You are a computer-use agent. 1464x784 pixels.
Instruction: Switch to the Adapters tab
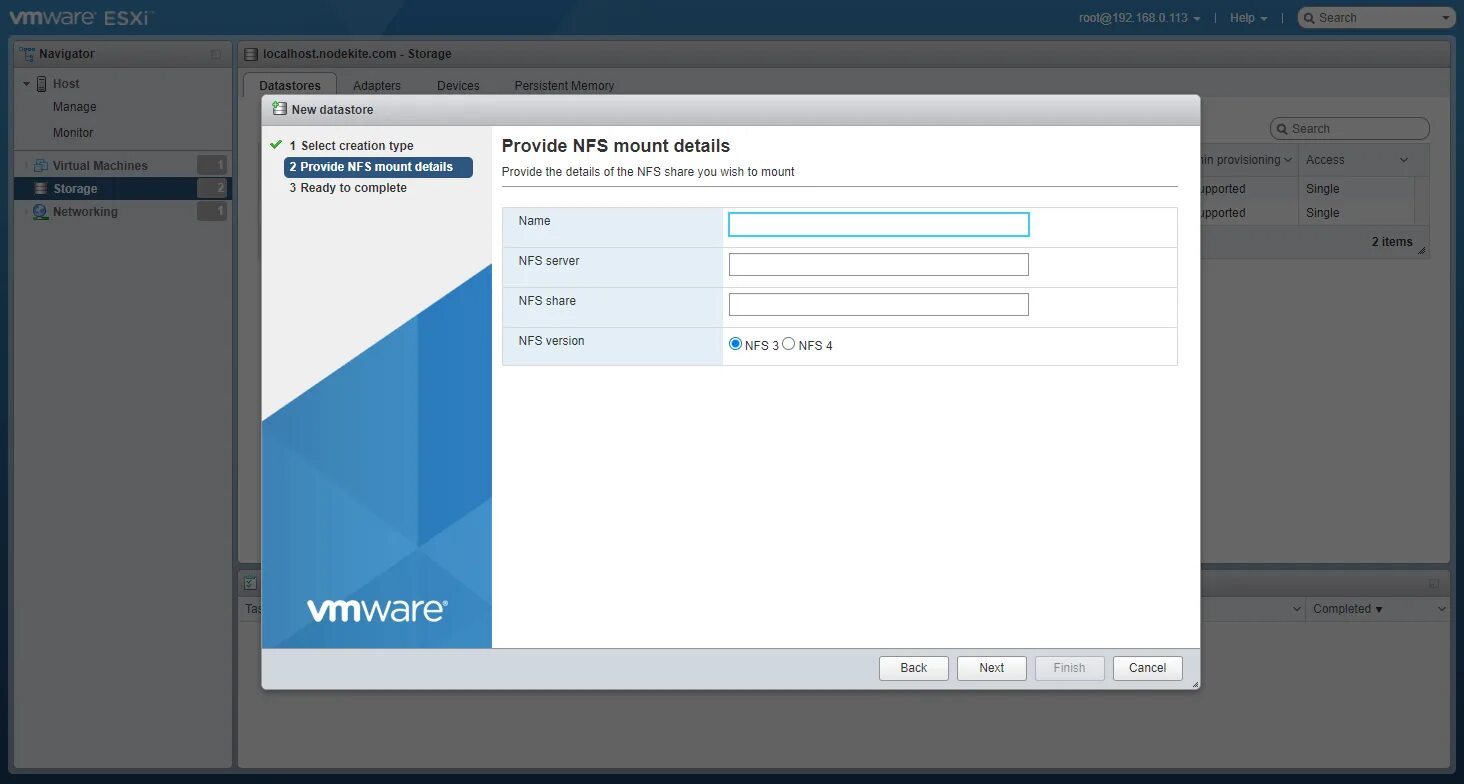pyautogui.click(x=377, y=85)
